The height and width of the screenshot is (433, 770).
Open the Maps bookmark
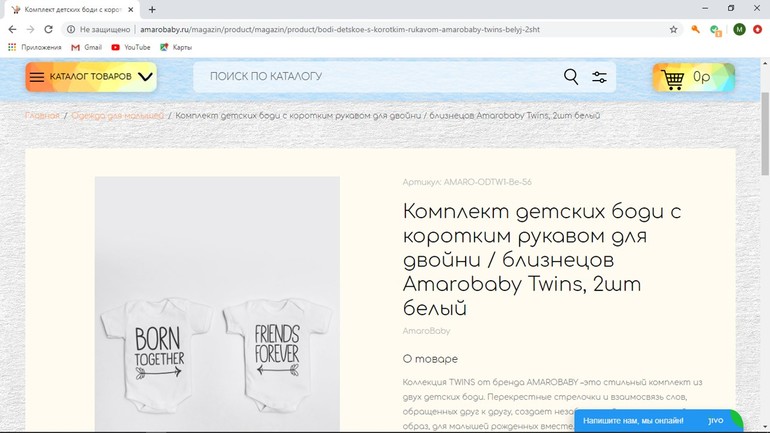click(x=176, y=47)
